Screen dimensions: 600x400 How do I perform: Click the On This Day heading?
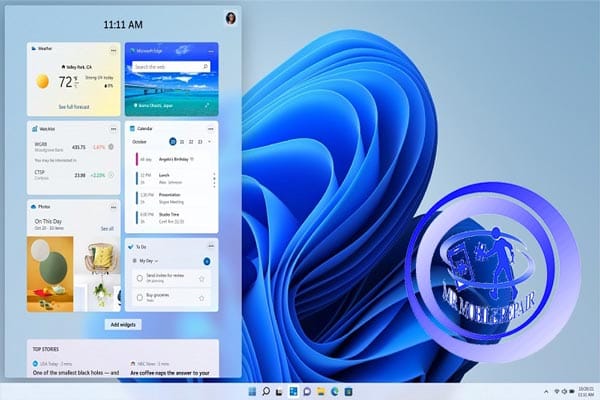(48, 221)
